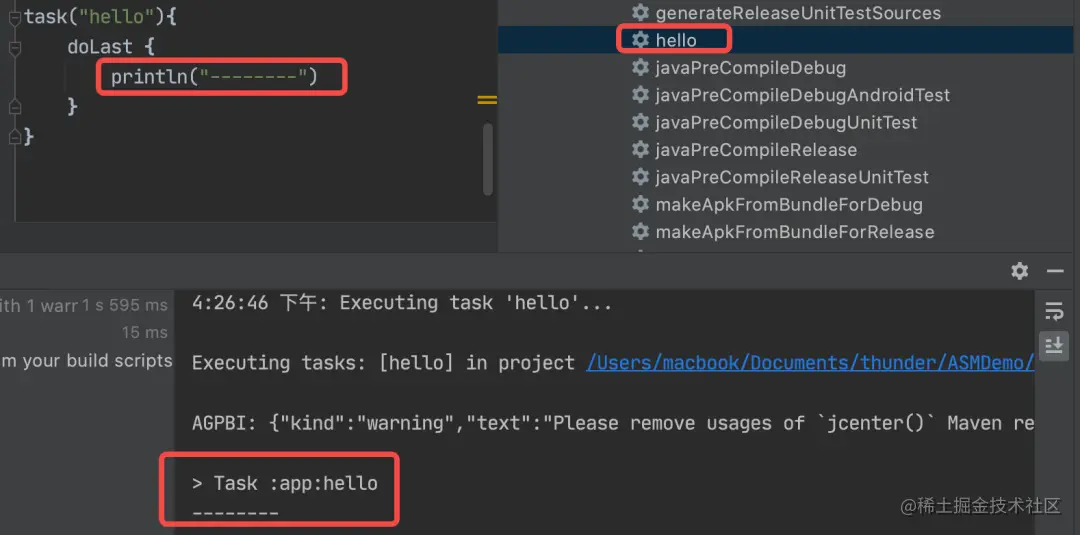Select javaPreCompileRelease task
Screen dimensions: 1080x535
click(756, 150)
